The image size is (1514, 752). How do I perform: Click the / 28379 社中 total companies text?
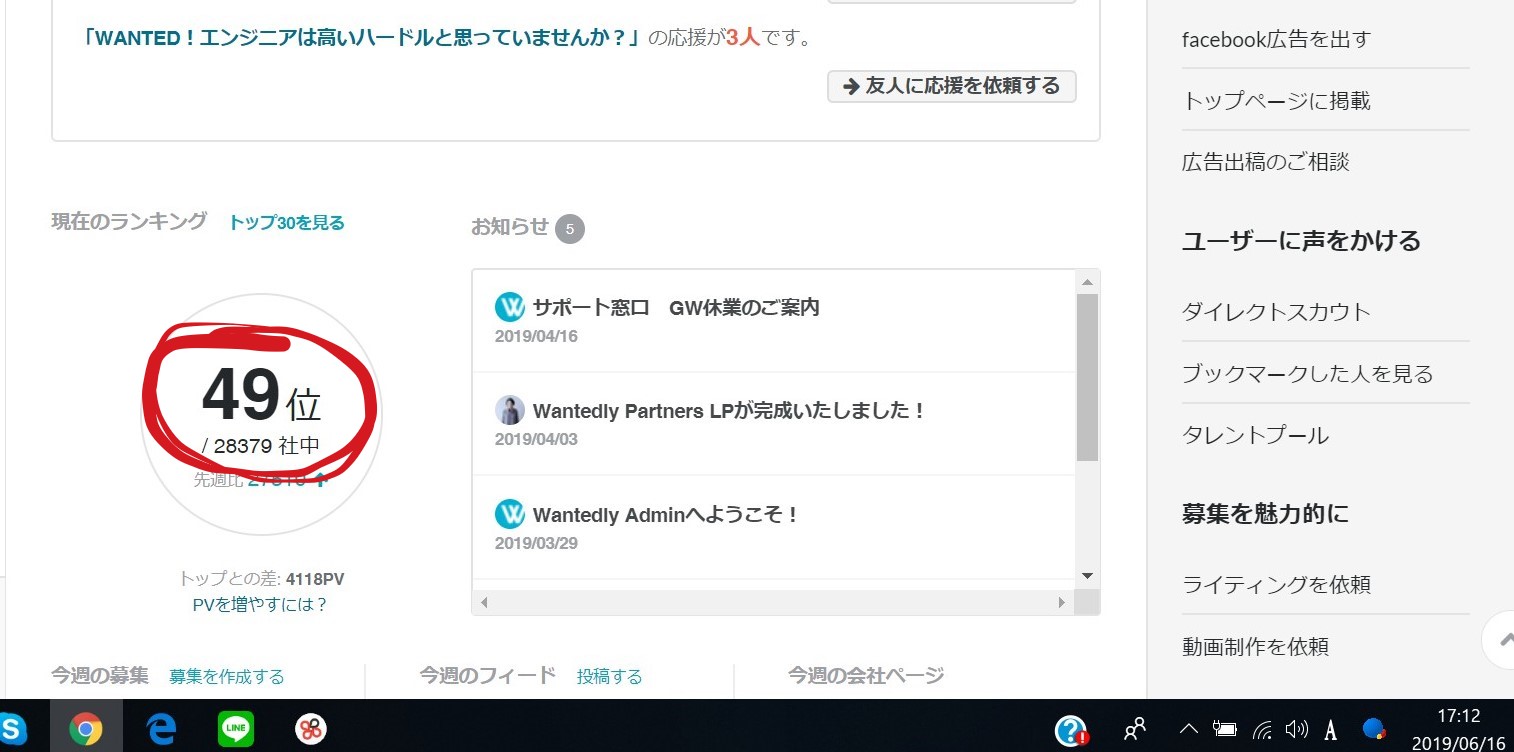point(261,446)
